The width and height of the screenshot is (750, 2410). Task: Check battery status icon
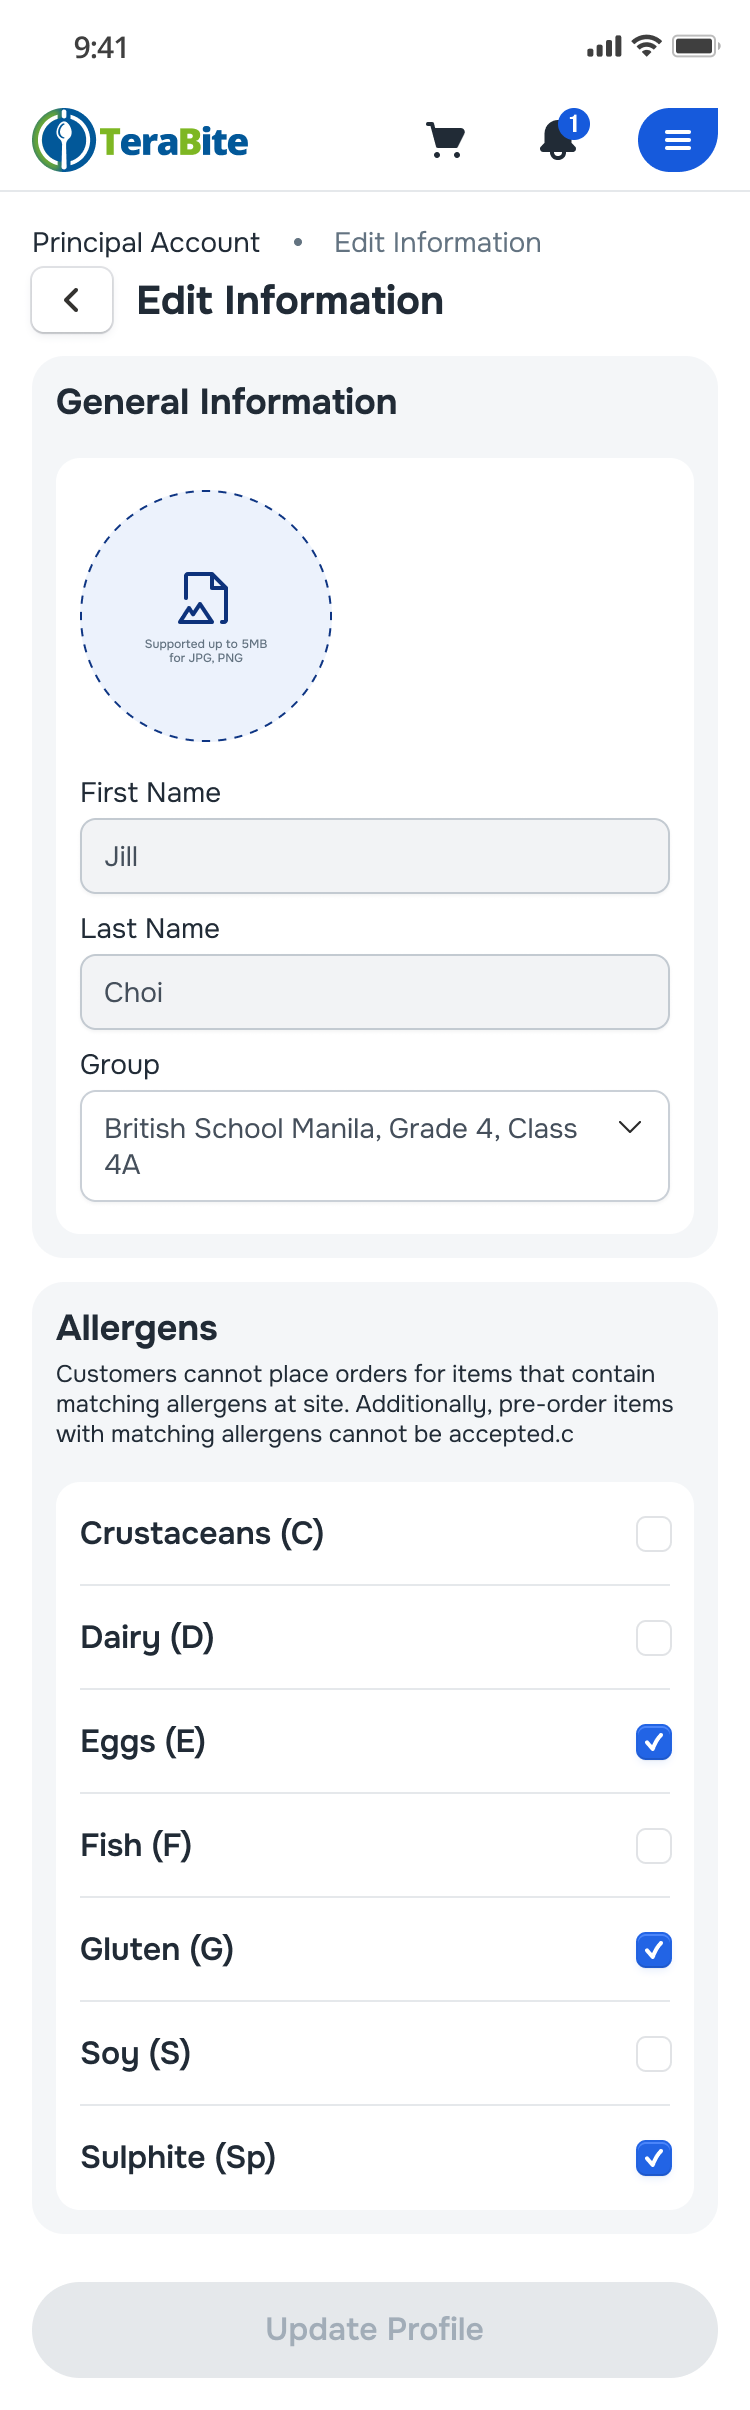696,46
